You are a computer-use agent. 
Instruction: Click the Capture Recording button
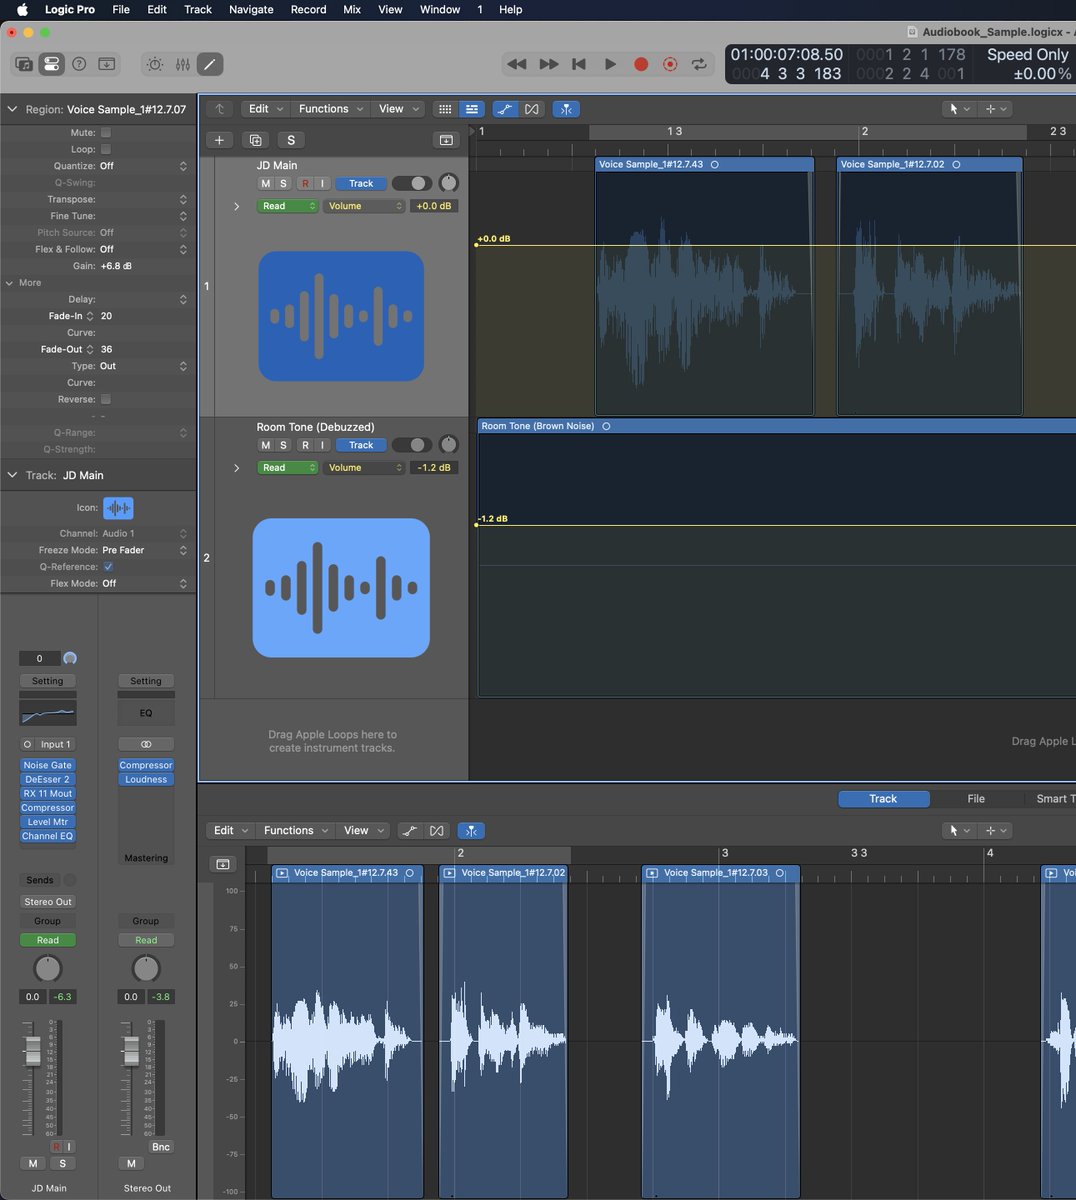(x=670, y=64)
